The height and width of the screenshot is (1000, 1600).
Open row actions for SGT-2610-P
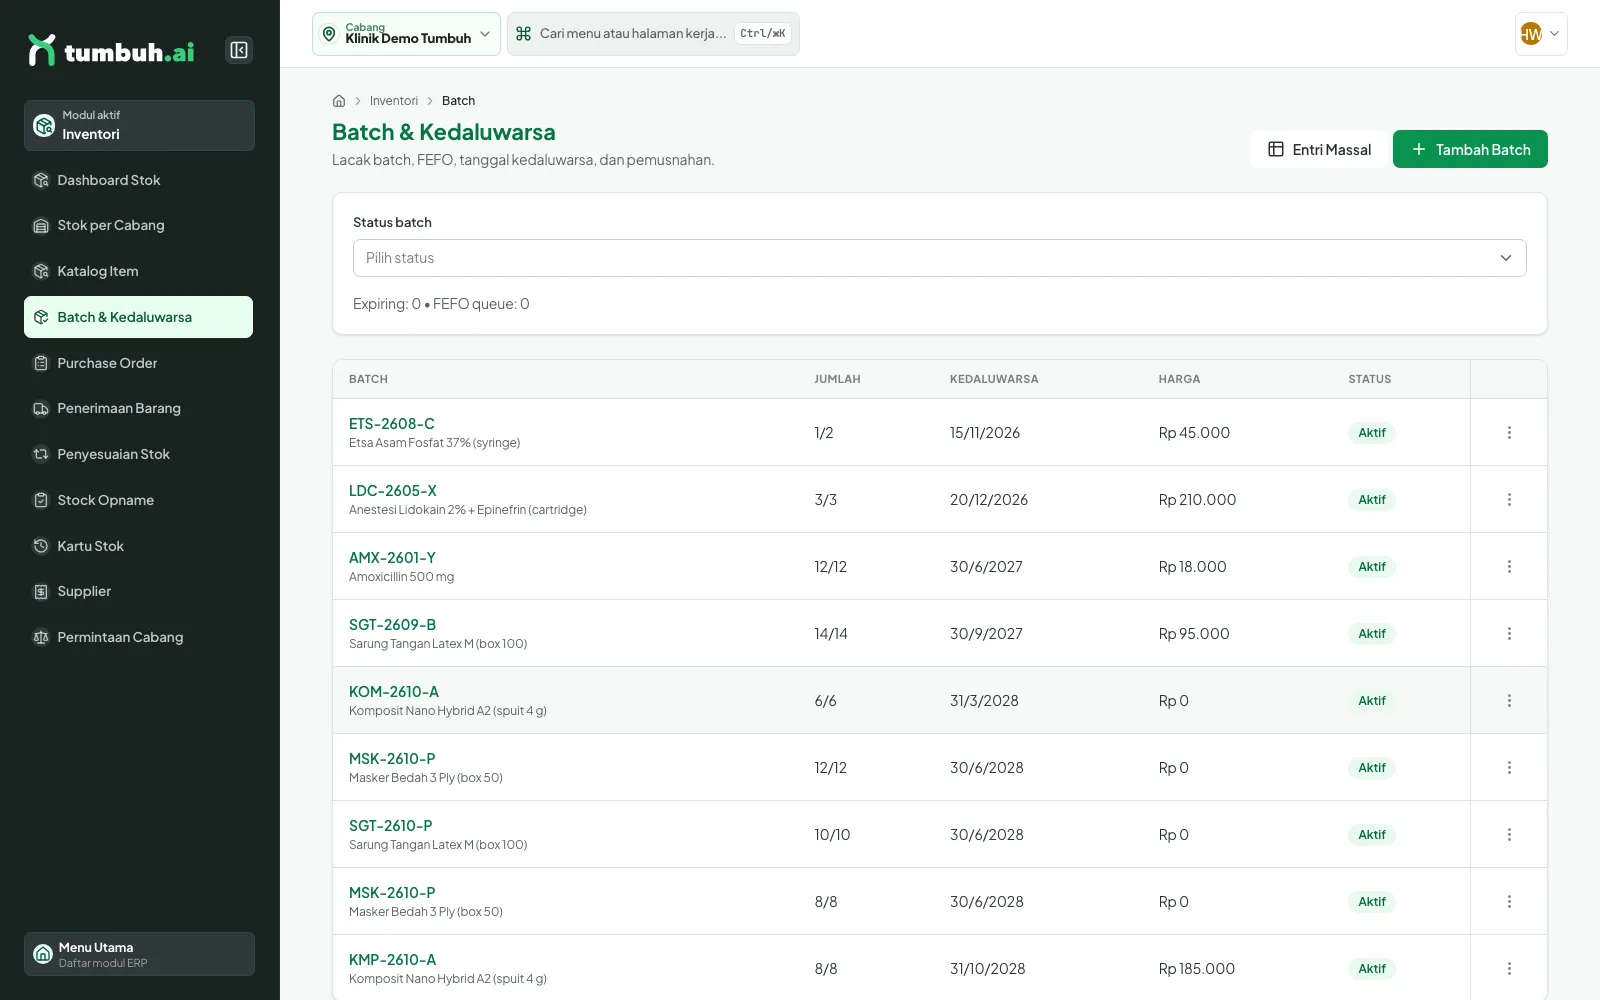coord(1509,835)
